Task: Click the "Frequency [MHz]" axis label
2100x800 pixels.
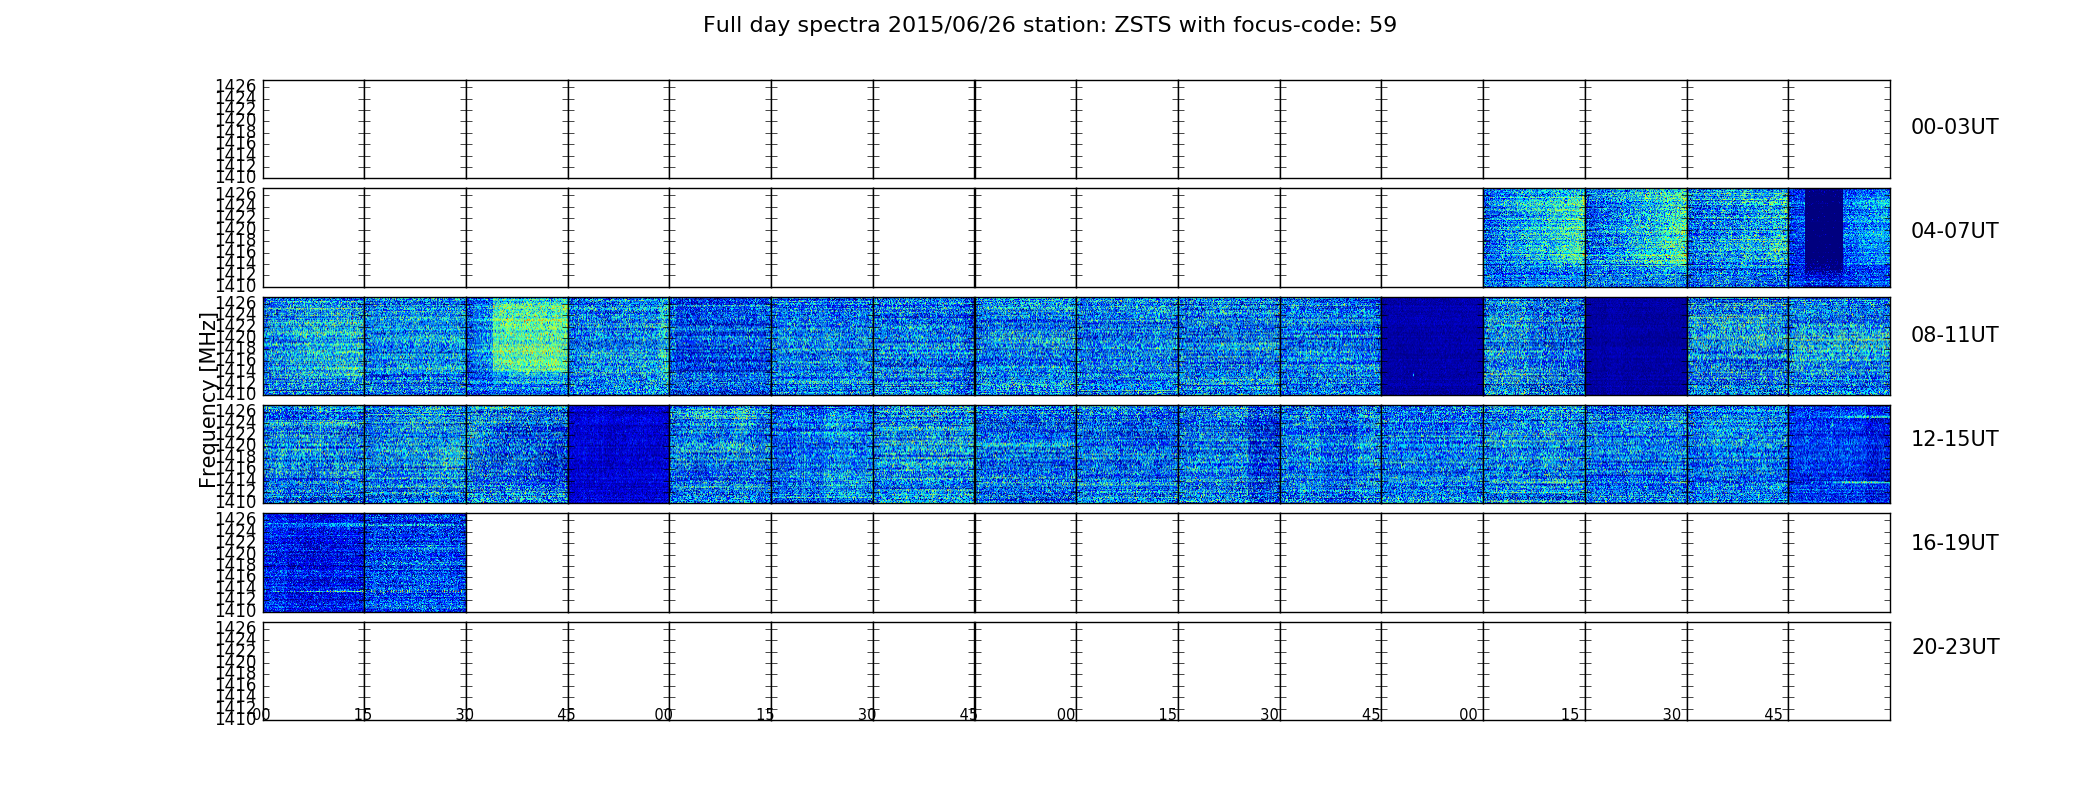Action: [x=208, y=400]
